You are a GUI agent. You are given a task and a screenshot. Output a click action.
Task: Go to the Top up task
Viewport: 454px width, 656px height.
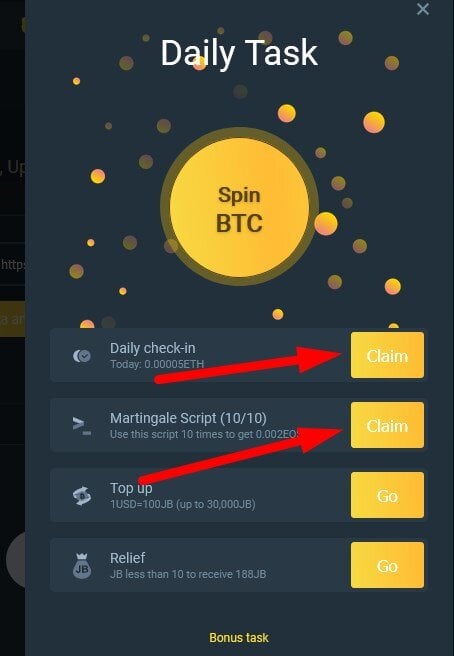pyautogui.click(x=387, y=495)
